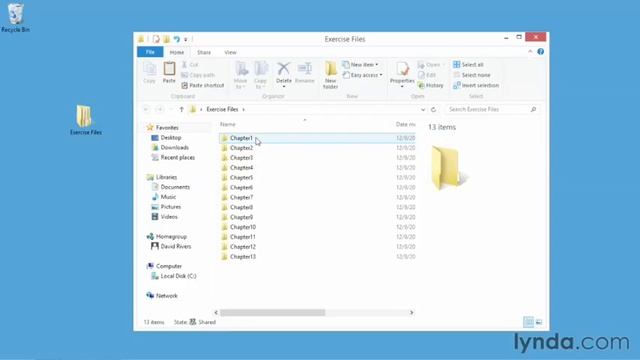Click the Back navigation arrow

(x=146, y=109)
